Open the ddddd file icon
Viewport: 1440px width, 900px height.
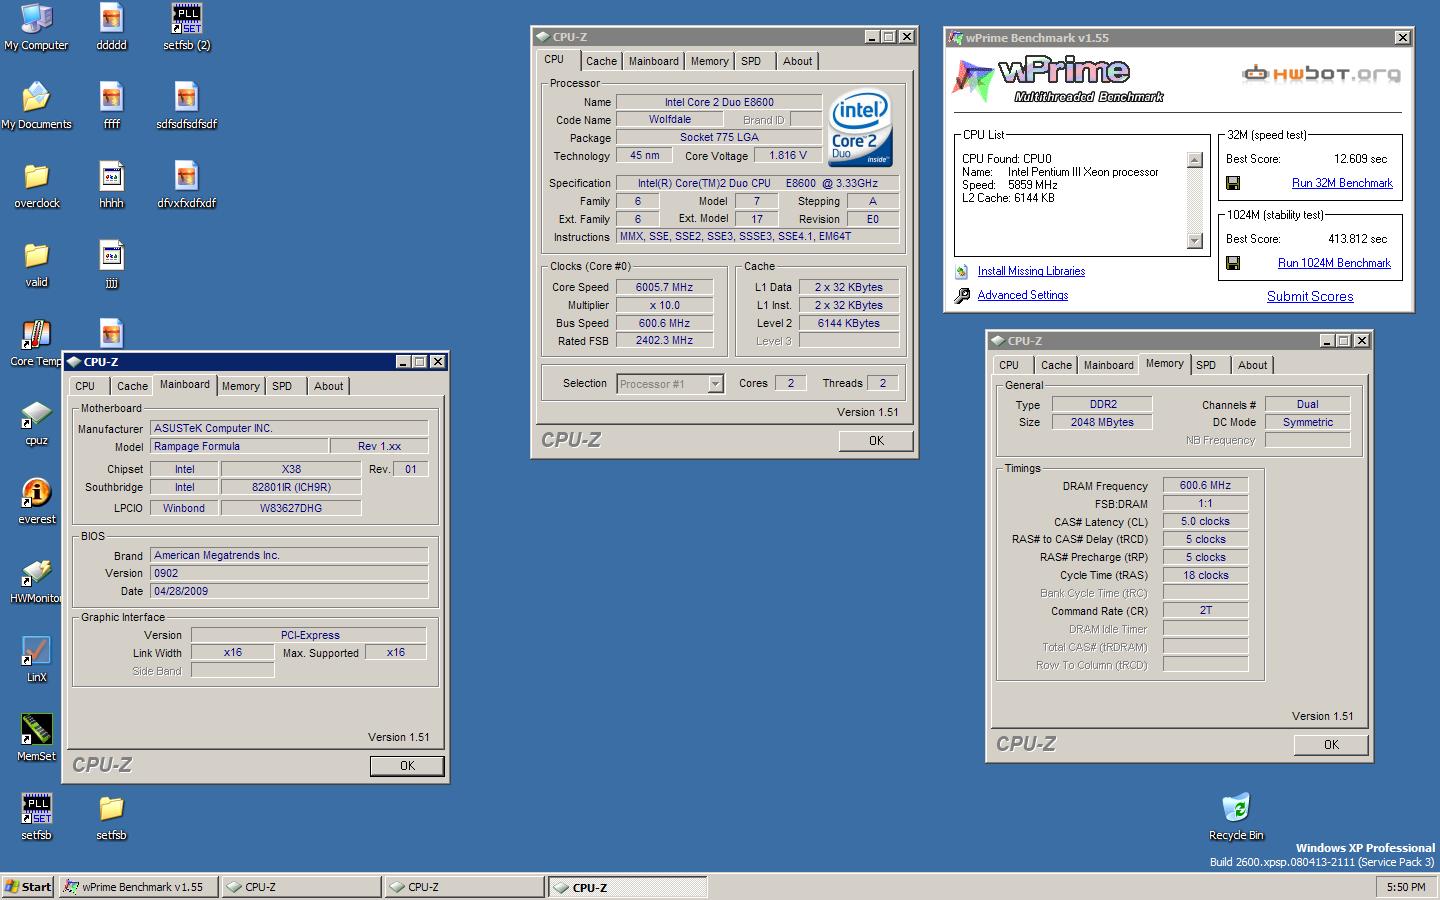pos(111,27)
